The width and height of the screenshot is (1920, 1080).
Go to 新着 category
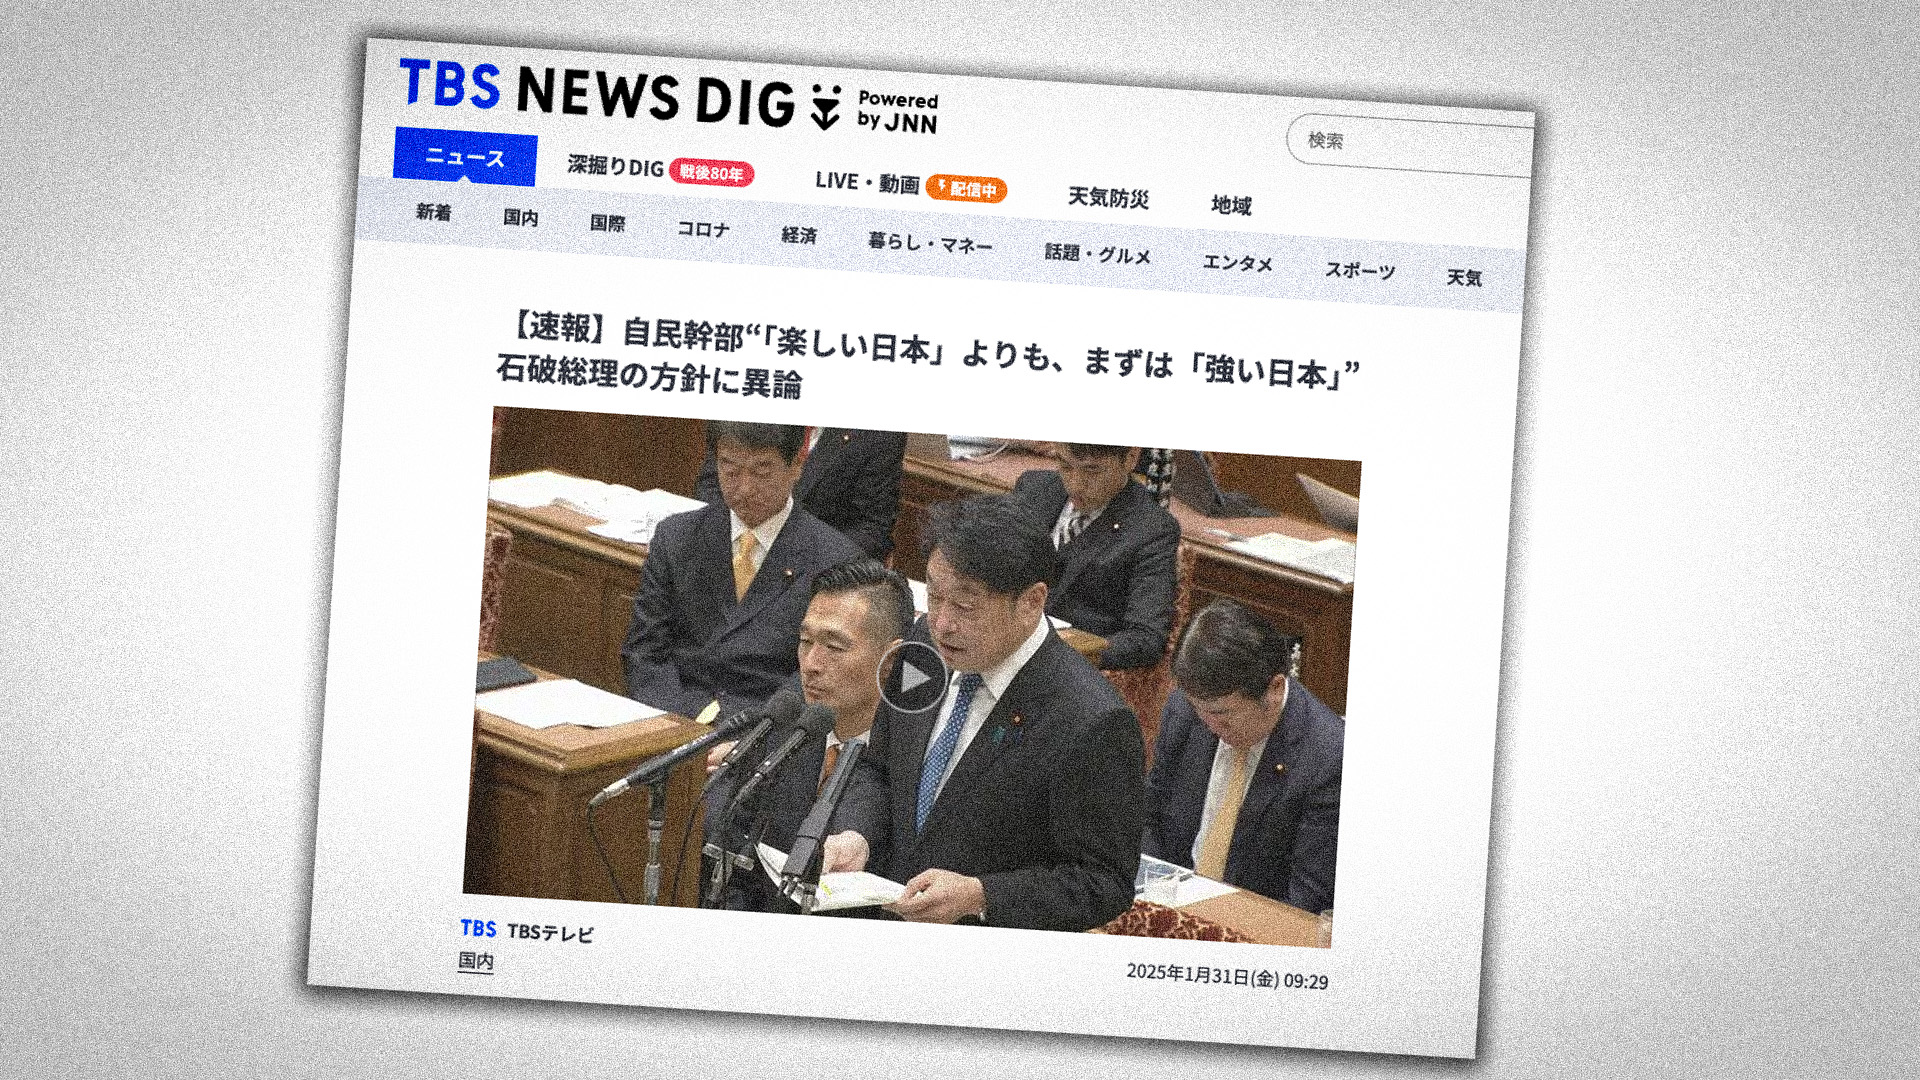click(x=434, y=212)
